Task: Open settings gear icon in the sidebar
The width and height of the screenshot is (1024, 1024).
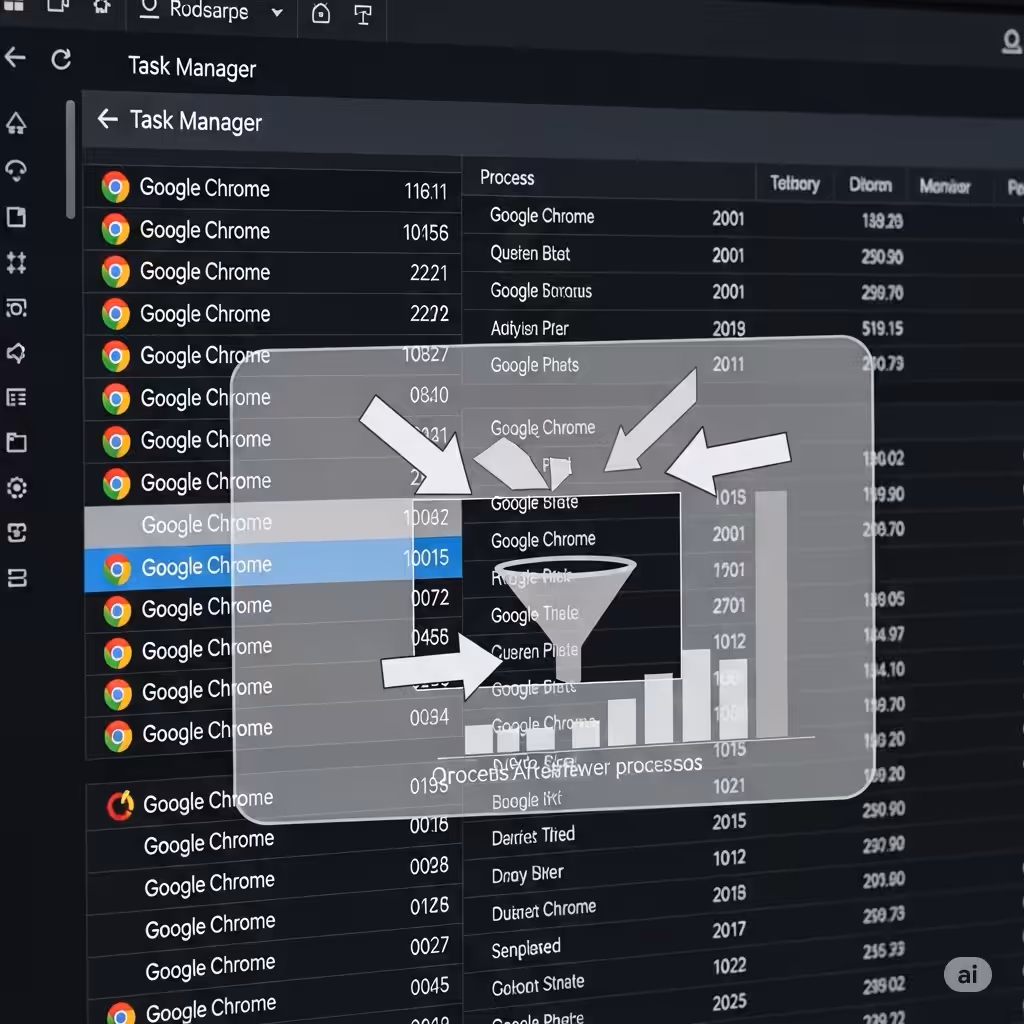Action: pyautogui.click(x=17, y=488)
